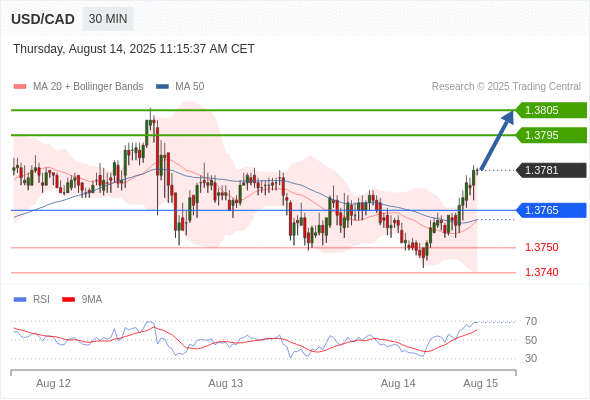Toggle the RSI legend label
The height and width of the screenshot is (400, 590).
pyautogui.click(x=41, y=300)
